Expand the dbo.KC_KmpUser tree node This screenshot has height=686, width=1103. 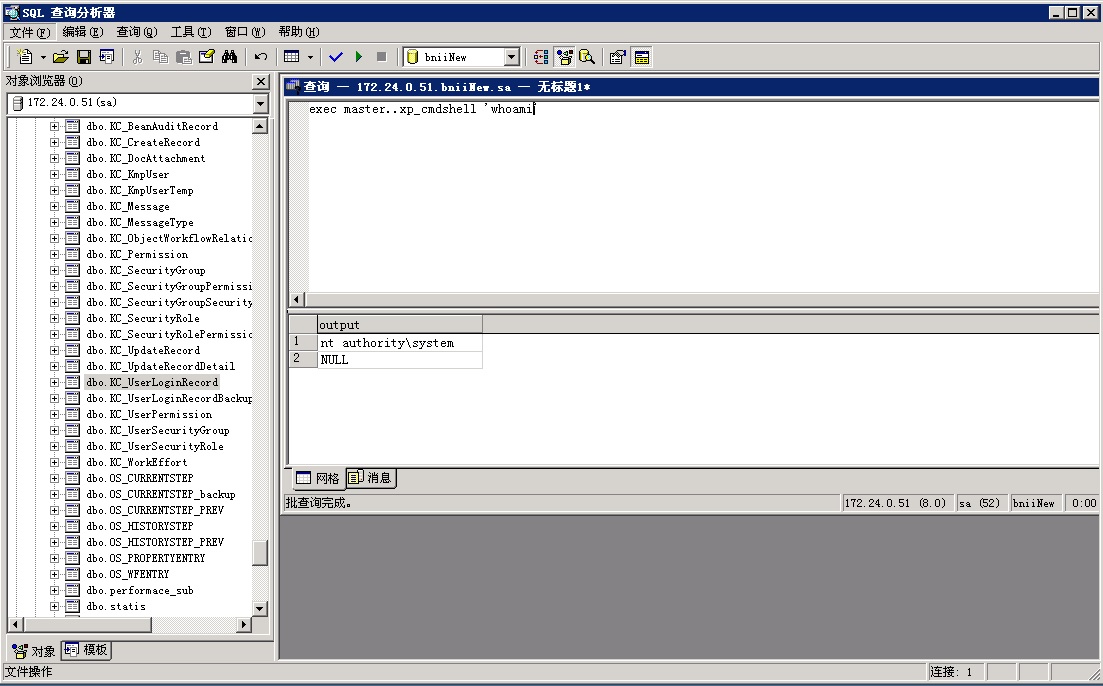pyautogui.click(x=54, y=174)
